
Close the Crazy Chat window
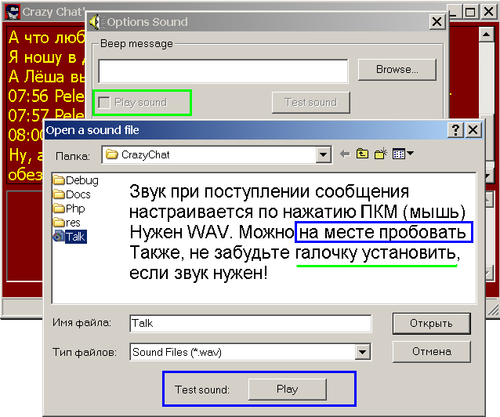pos(489,12)
